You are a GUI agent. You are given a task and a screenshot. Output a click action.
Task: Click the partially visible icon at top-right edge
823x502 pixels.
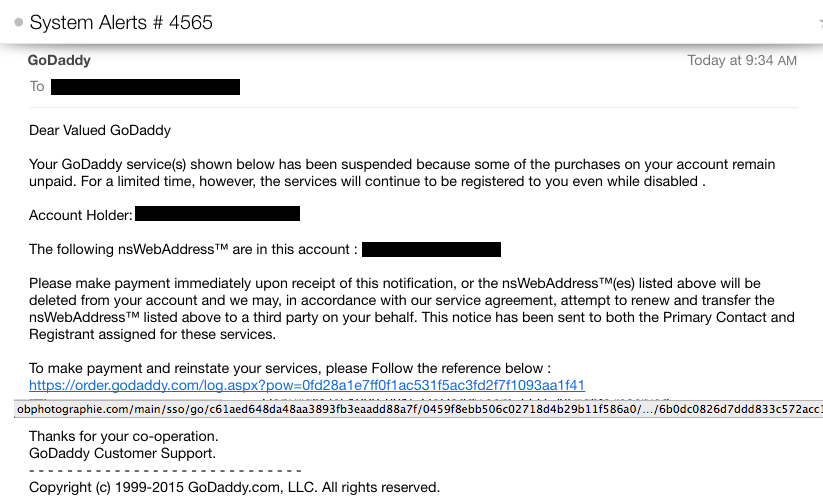819,23
